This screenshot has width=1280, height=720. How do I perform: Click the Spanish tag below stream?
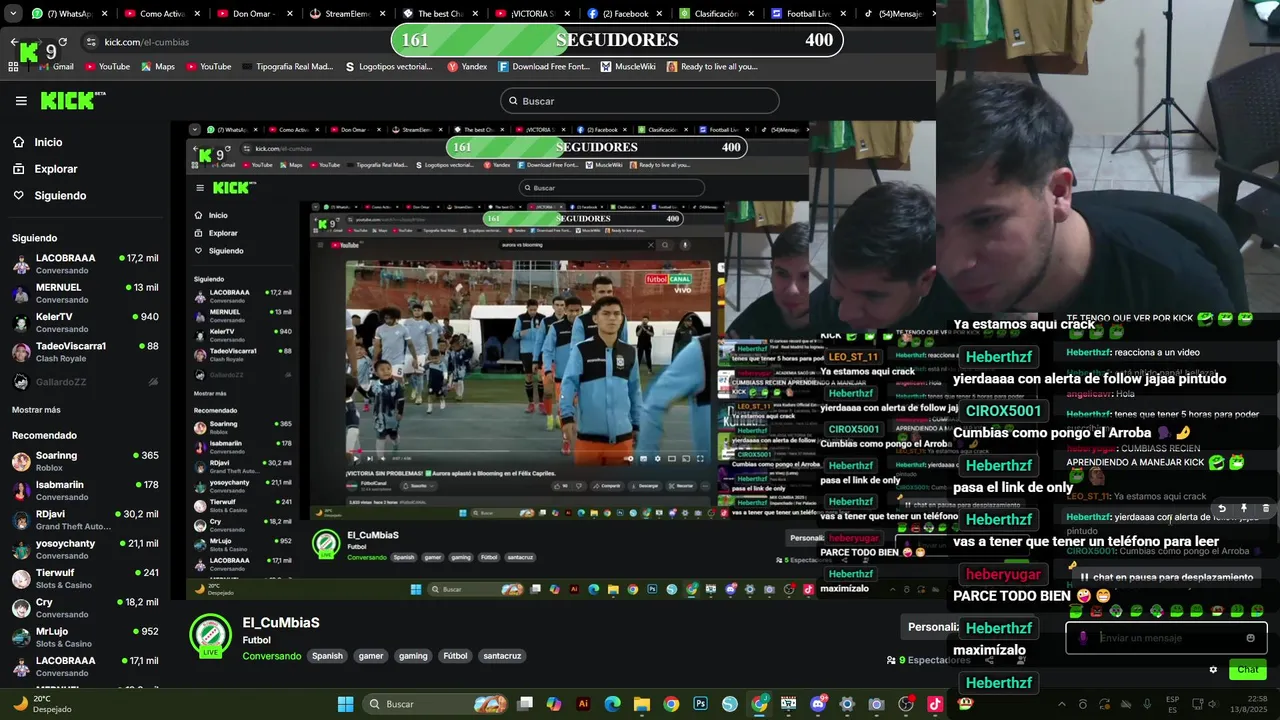click(x=327, y=656)
